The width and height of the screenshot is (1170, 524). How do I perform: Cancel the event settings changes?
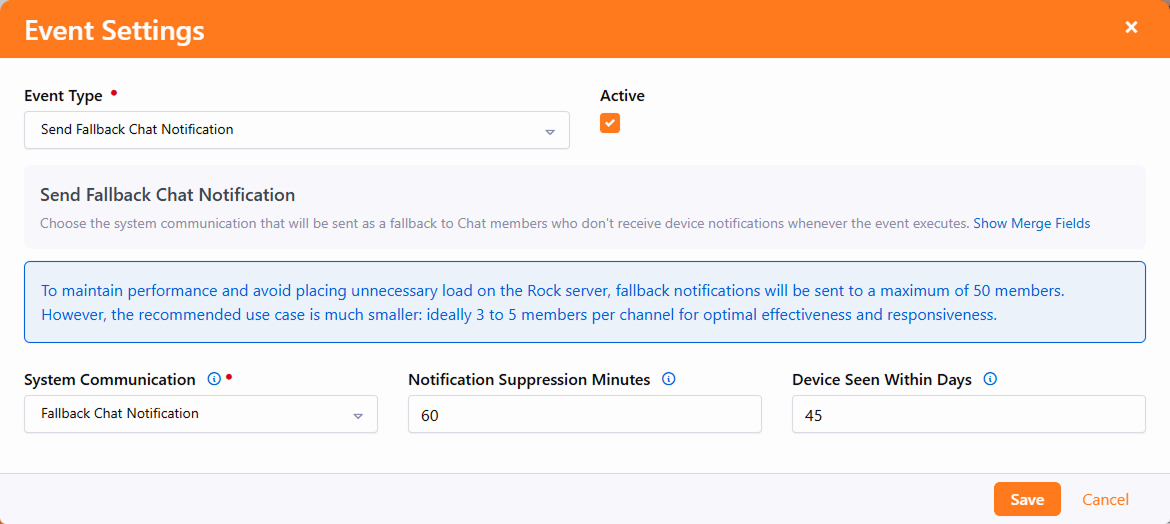(x=1105, y=499)
